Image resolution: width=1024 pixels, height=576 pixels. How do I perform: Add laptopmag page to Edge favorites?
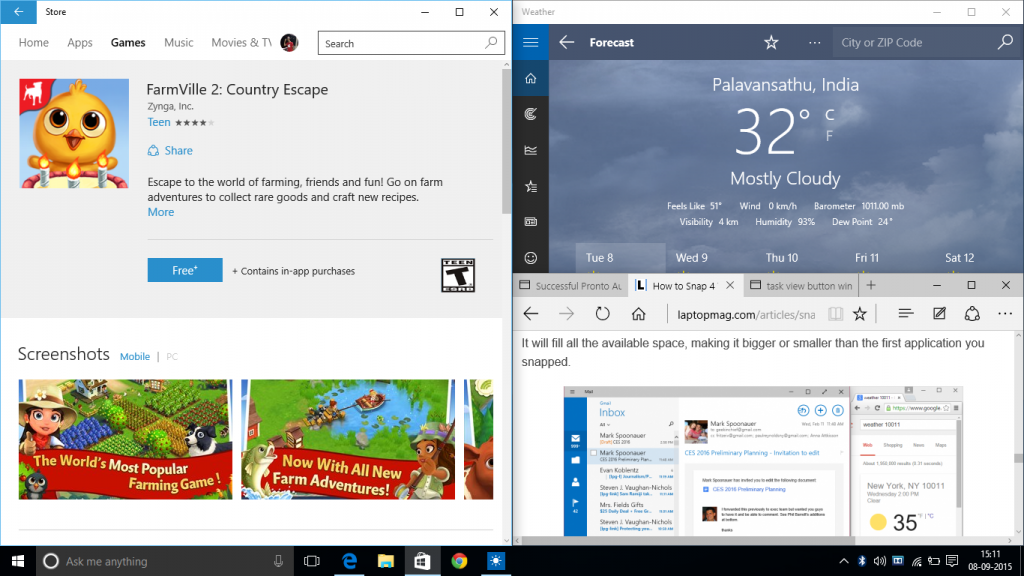point(859,314)
